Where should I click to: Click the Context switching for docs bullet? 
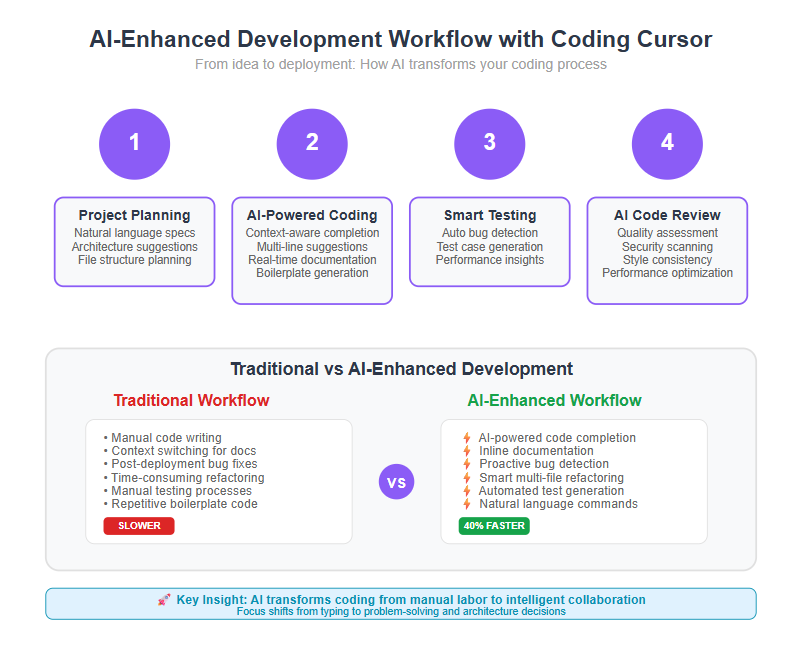click(x=179, y=451)
